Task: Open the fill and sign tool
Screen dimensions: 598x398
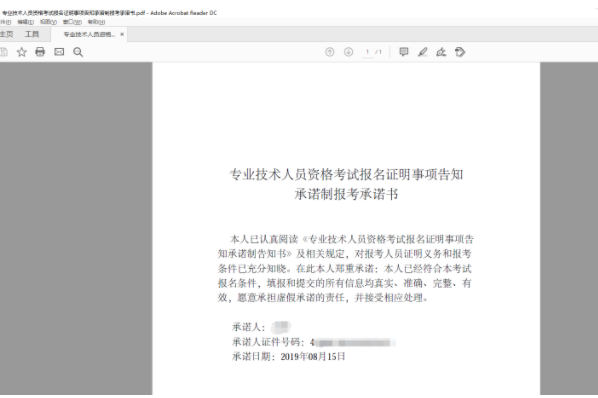Action: point(441,52)
